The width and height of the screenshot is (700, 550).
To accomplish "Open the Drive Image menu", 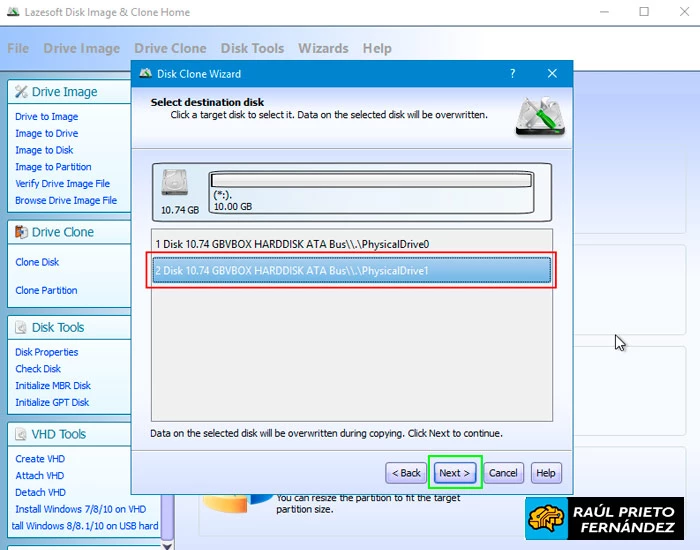I will click(x=81, y=48).
